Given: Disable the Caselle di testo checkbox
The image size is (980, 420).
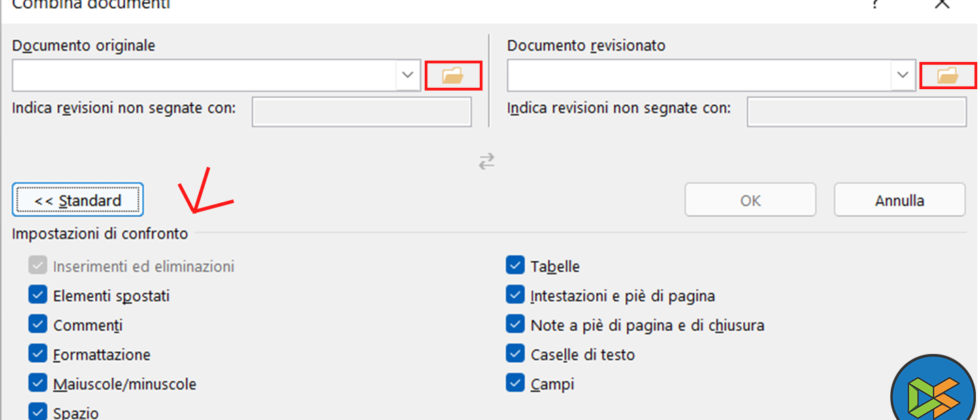Looking at the screenshot, I should pos(516,354).
